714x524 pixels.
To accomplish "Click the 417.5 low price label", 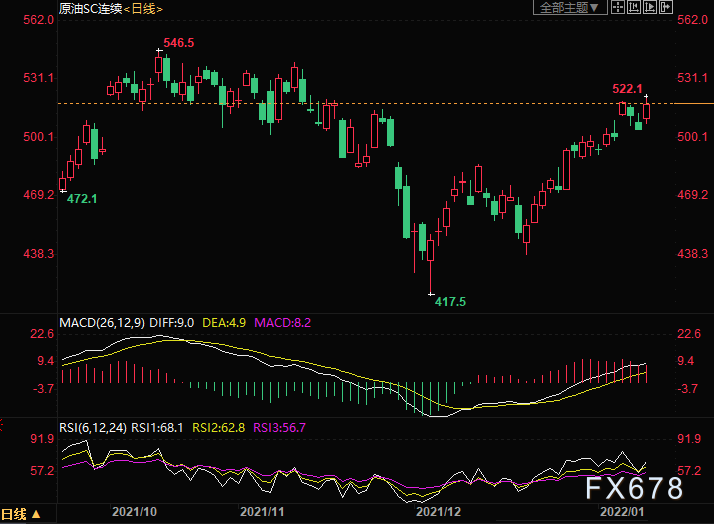I will point(450,301).
